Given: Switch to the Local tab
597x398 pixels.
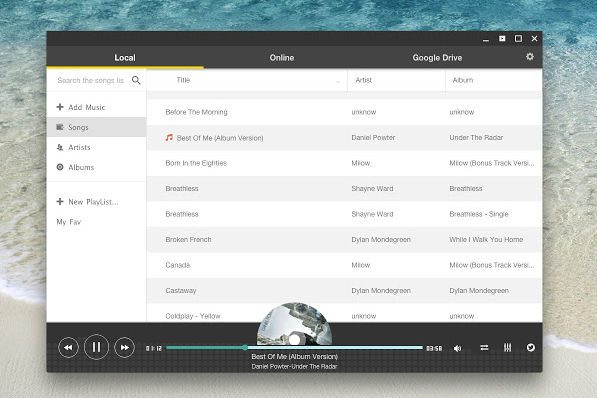Looking at the screenshot, I should pyautogui.click(x=125, y=58).
